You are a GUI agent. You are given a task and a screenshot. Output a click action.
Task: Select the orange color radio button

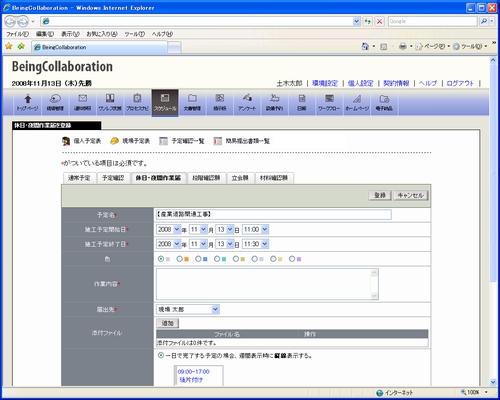(x=180, y=259)
